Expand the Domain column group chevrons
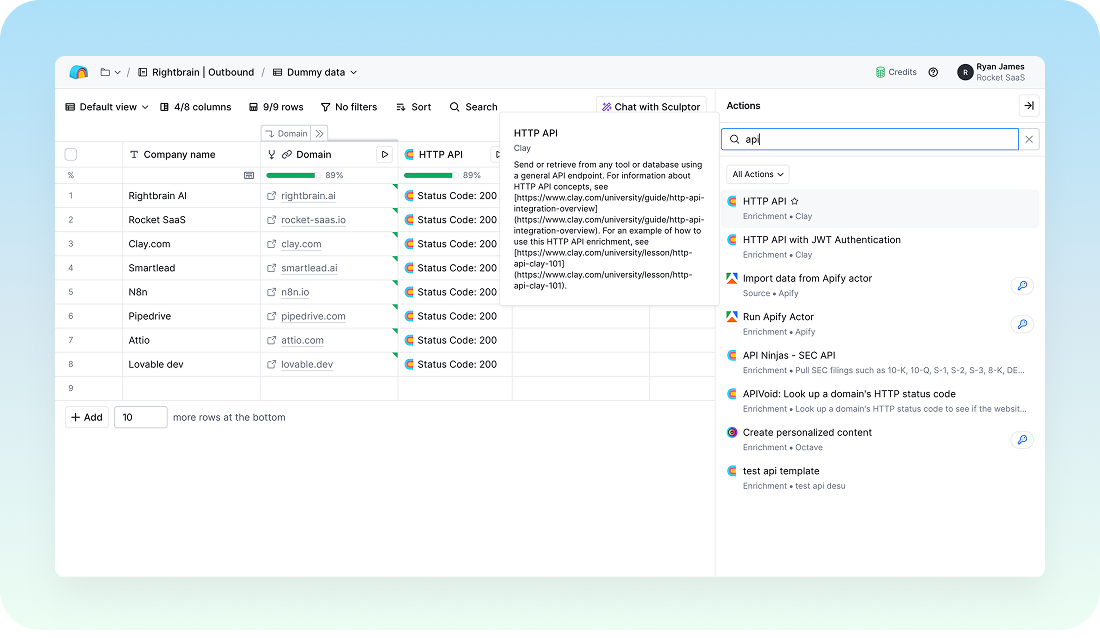 tap(319, 133)
